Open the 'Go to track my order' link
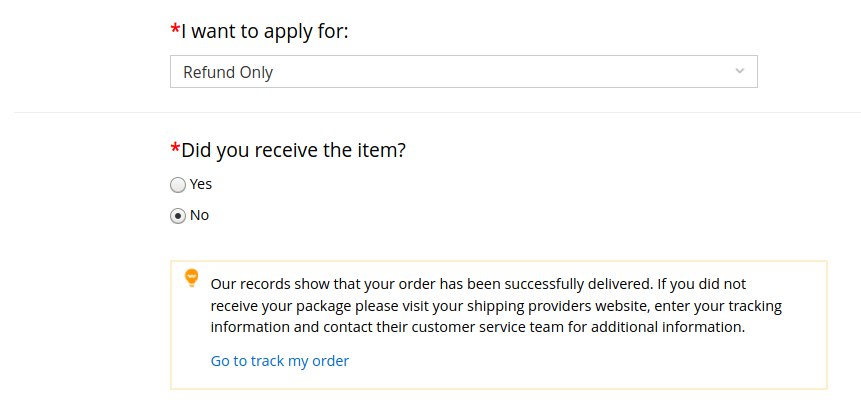861x408 pixels. click(x=279, y=361)
